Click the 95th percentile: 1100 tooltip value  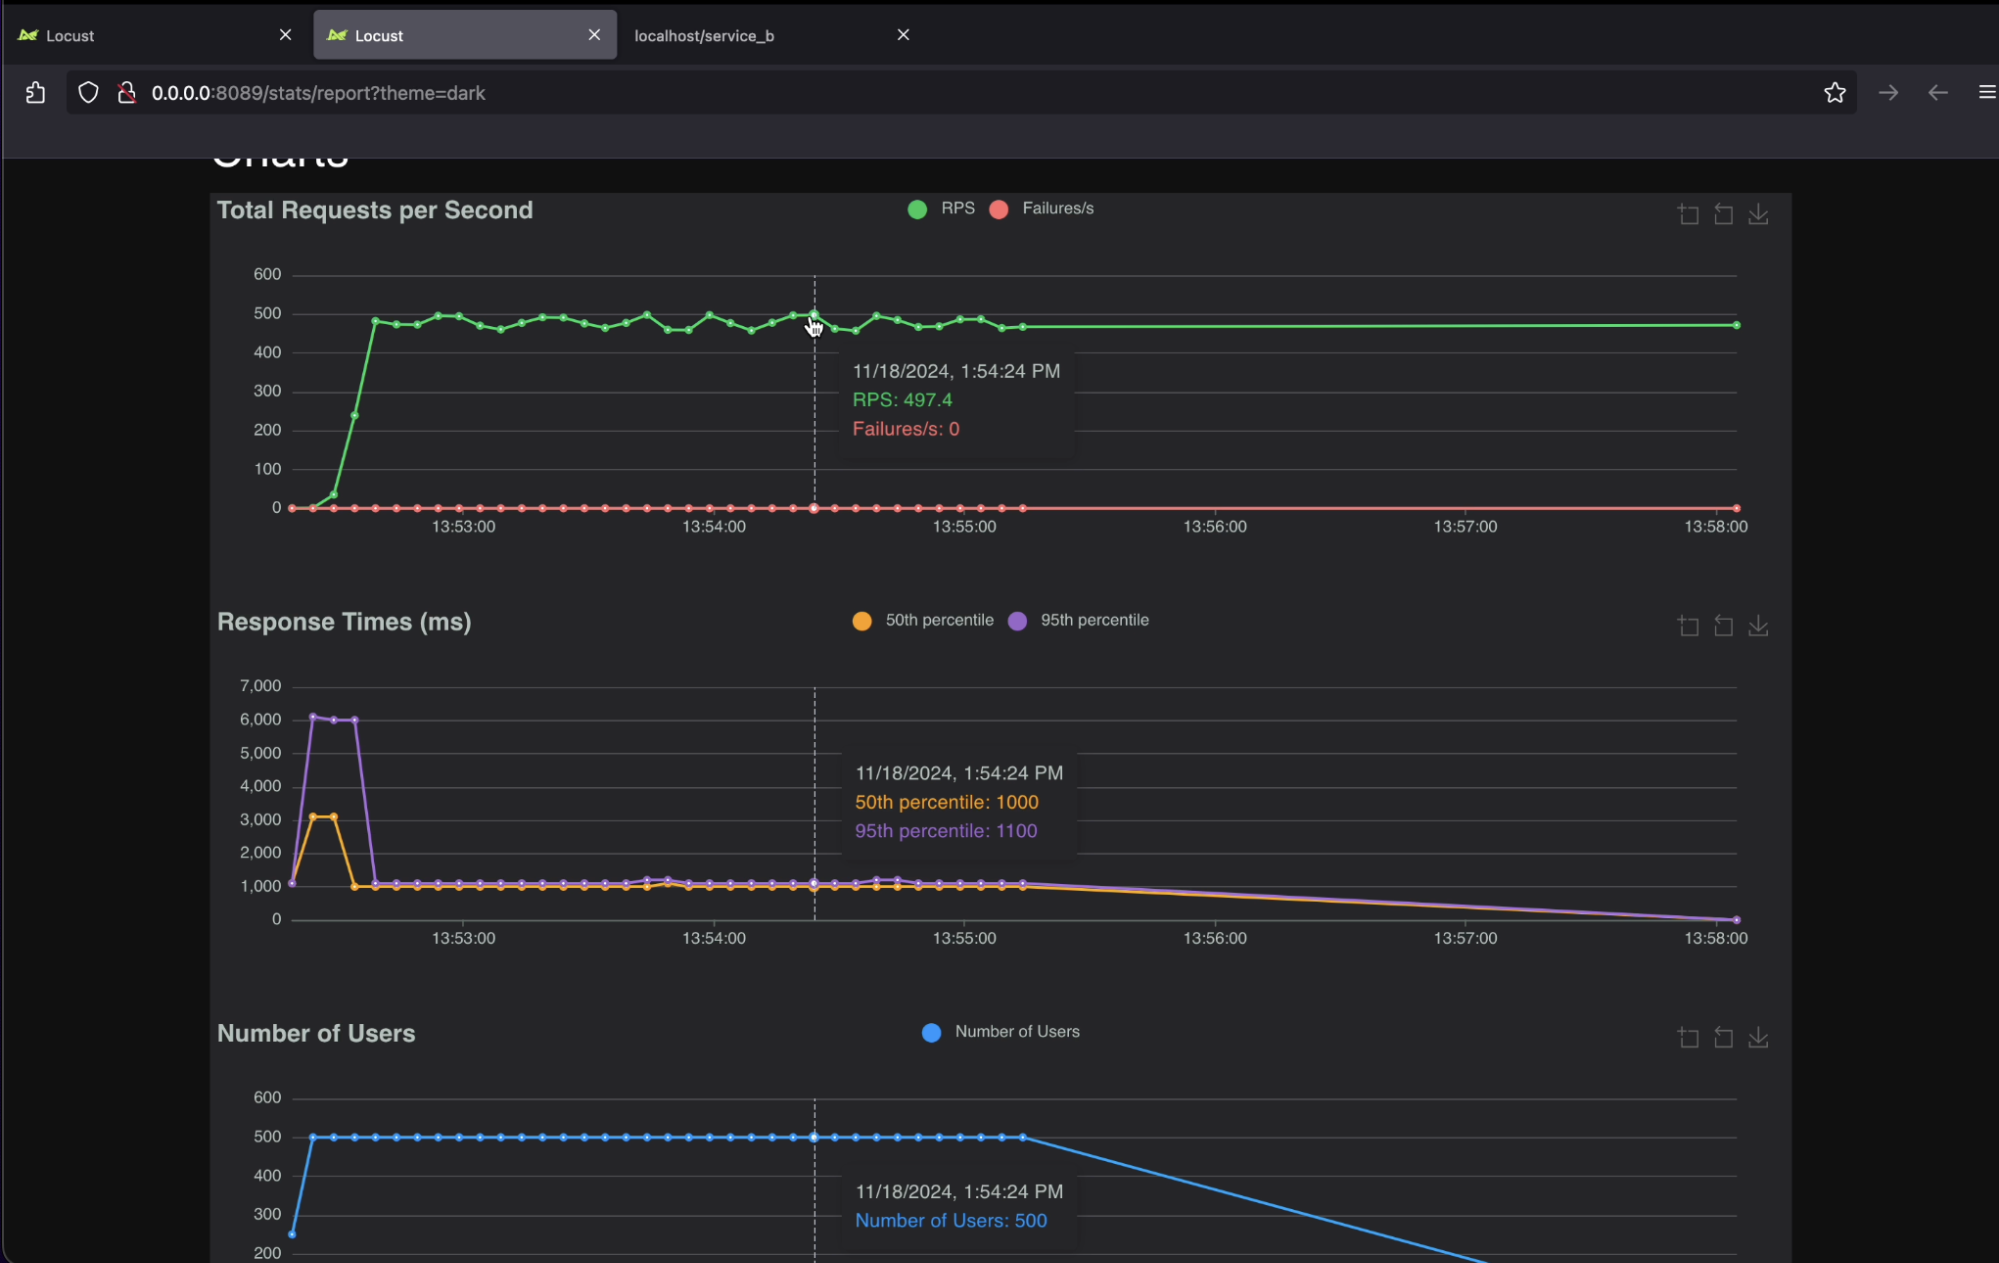pos(946,831)
